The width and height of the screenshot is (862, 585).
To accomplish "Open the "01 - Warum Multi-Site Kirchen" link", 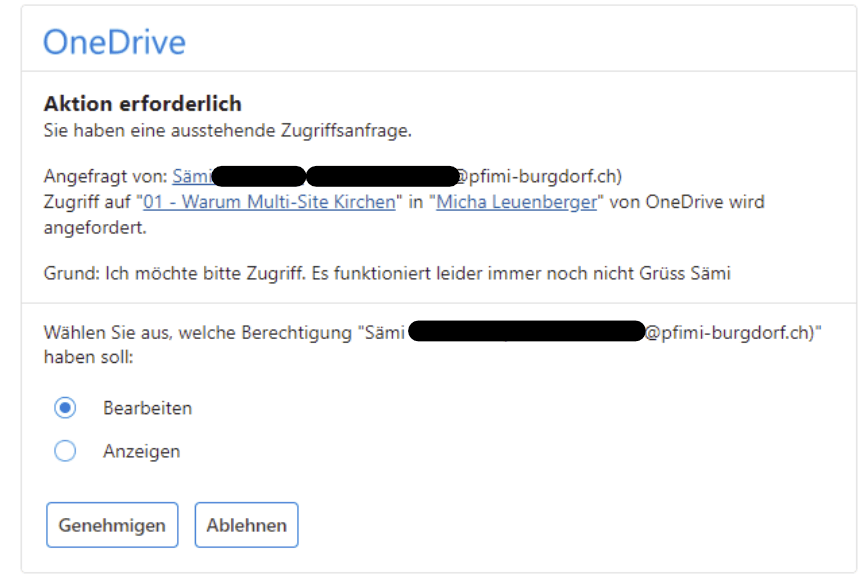I will point(269,202).
